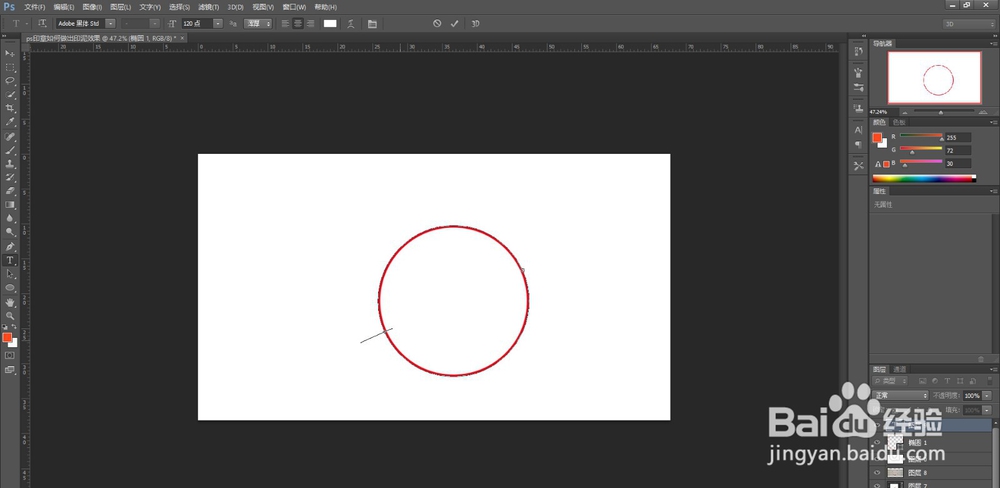Select the Move tool
Viewport: 1000px width, 488px height.
(x=10, y=54)
